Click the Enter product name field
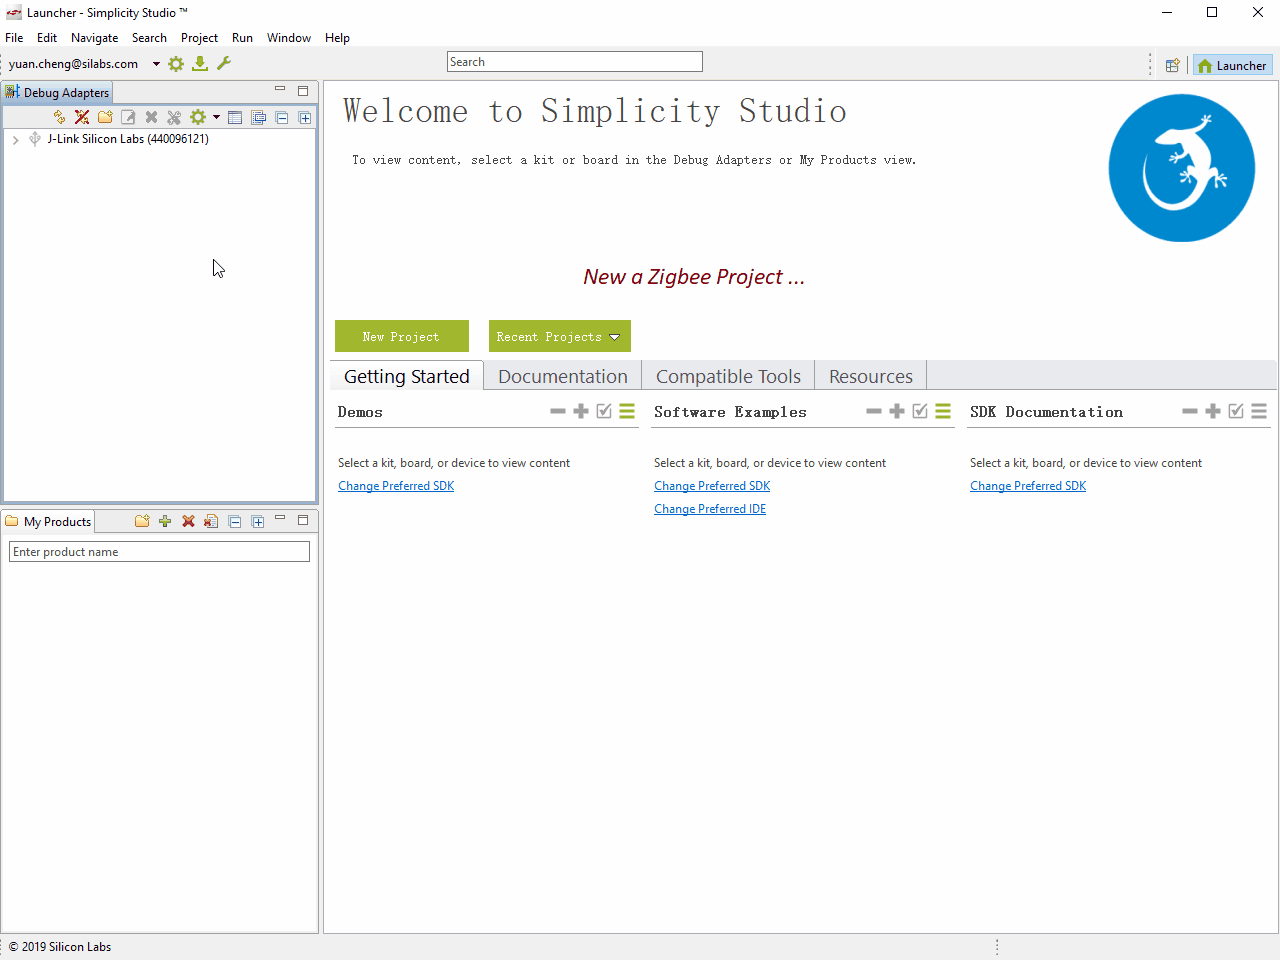 tap(159, 552)
